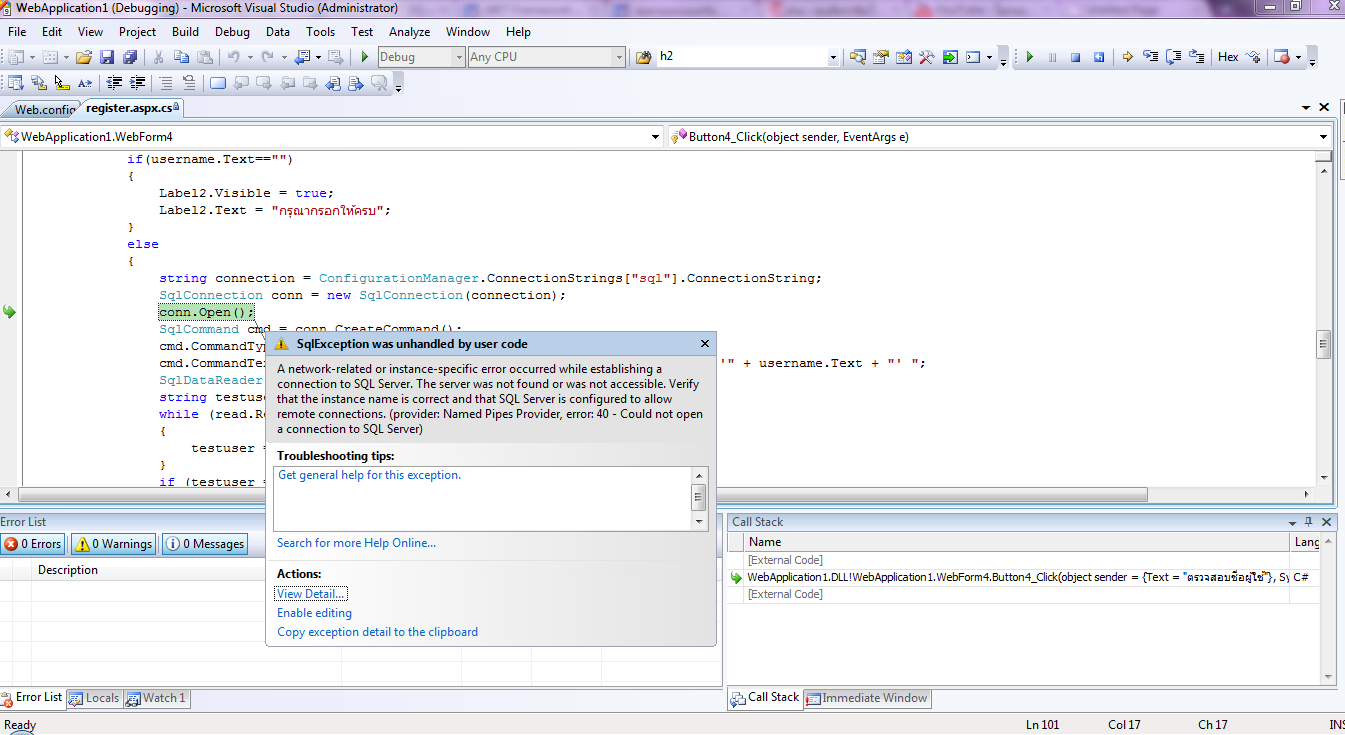Viewport: 1345px width, 735px height.
Task: Click the Step Over icon
Action: coord(1173,57)
